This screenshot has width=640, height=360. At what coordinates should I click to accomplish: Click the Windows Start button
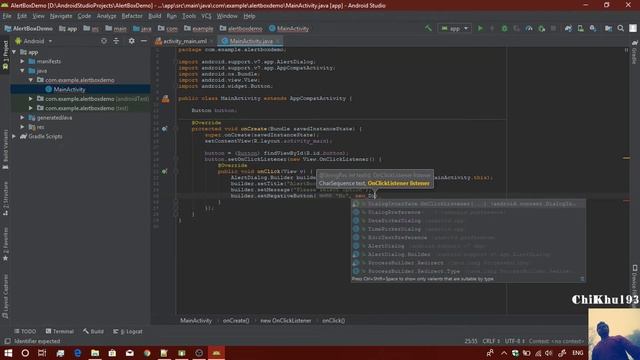[x=8, y=353]
